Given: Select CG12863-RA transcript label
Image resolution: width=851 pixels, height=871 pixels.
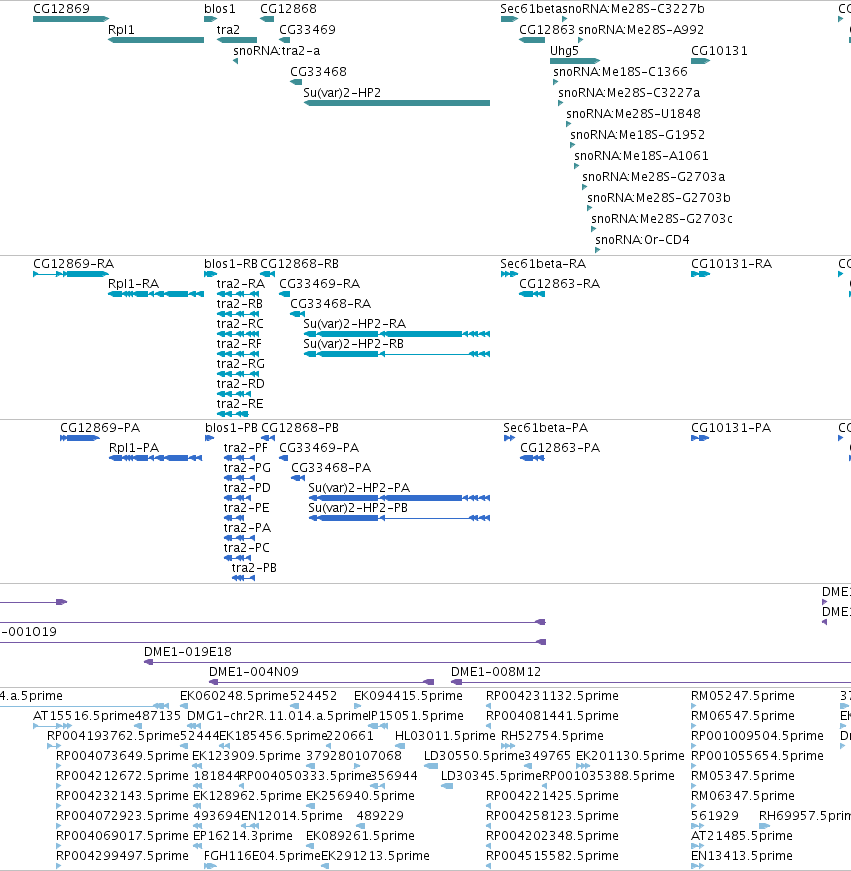Looking at the screenshot, I should click(x=559, y=284).
